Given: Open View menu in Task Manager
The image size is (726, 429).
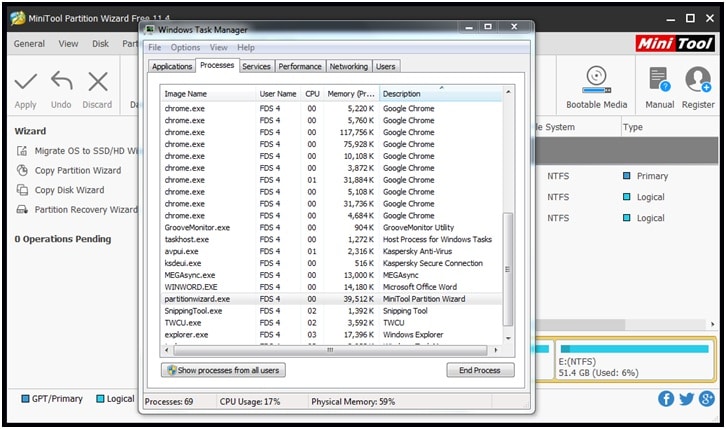Looking at the screenshot, I should click(x=219, y=48).
